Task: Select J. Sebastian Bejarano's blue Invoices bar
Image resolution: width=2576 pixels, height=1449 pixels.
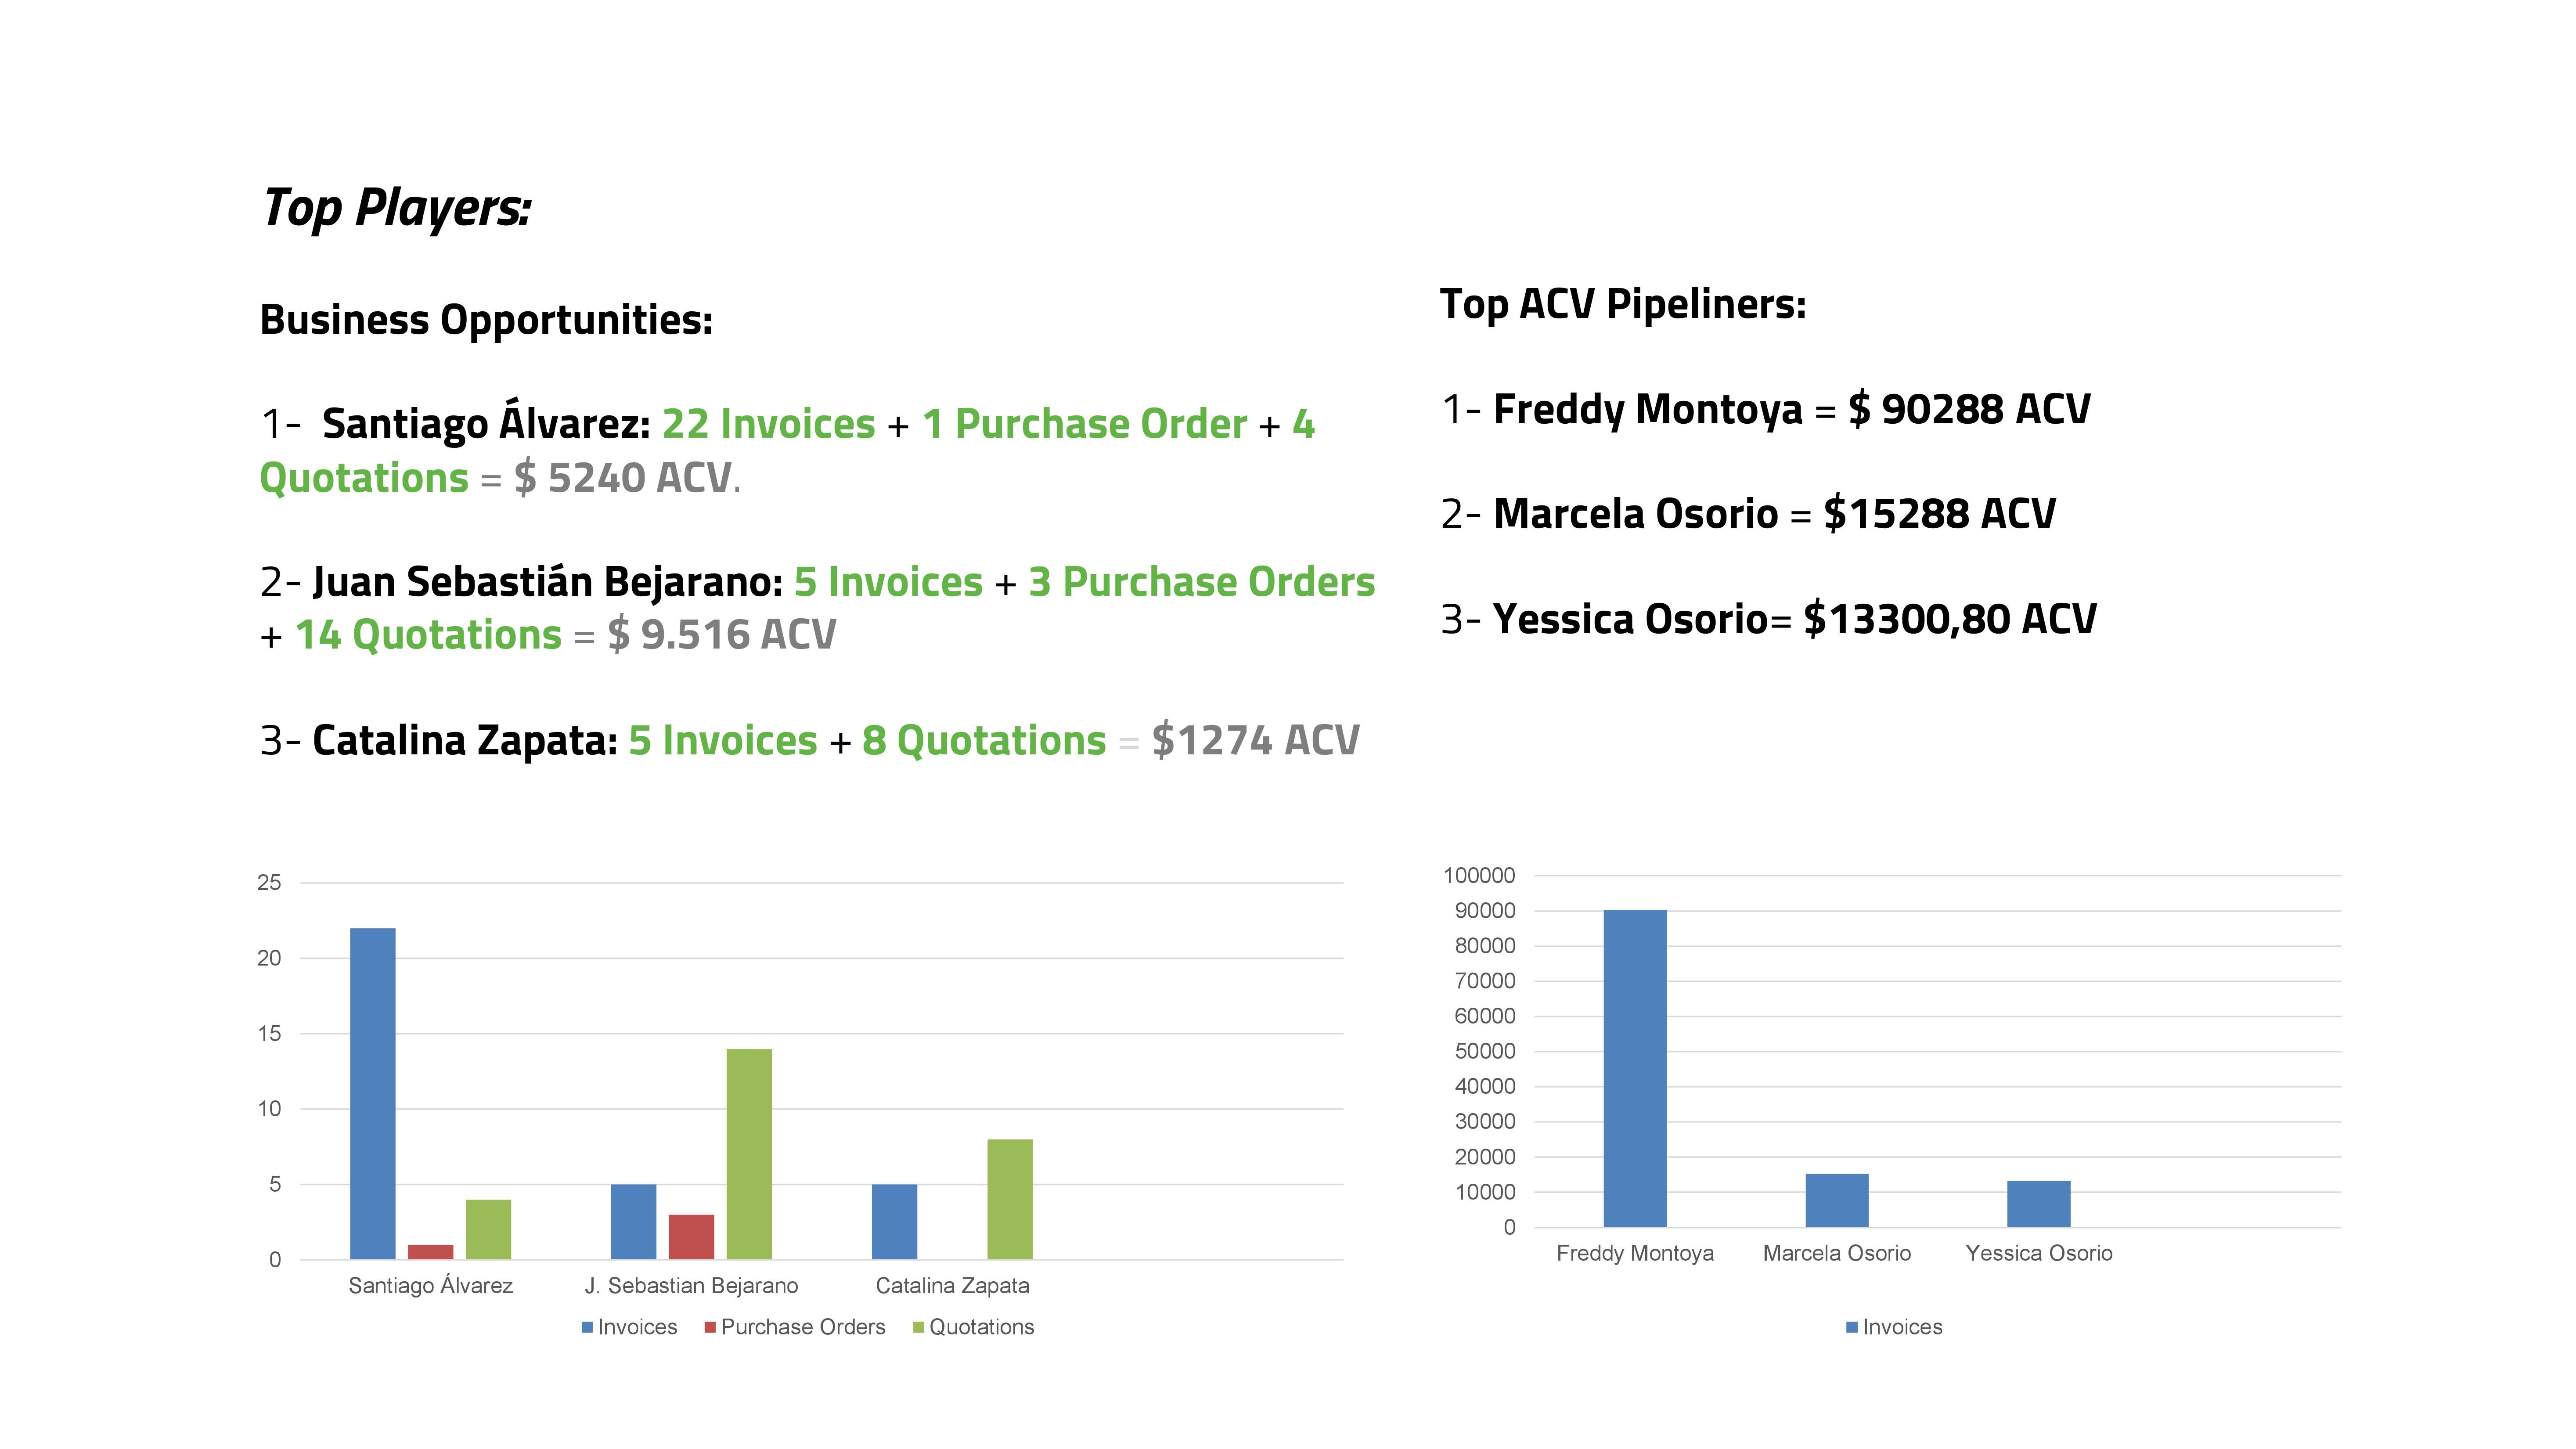Action: point(634,1221)
